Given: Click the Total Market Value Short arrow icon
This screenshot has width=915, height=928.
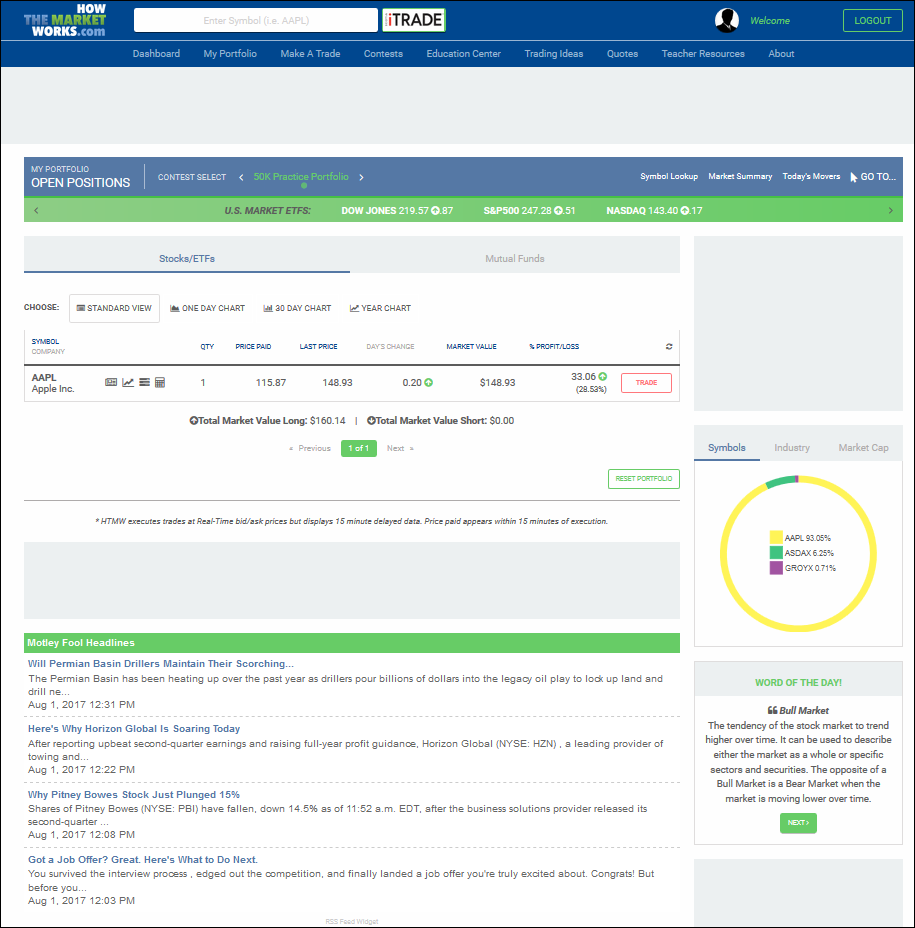Looking at the screenshot, I should click(x=371, y=421).
